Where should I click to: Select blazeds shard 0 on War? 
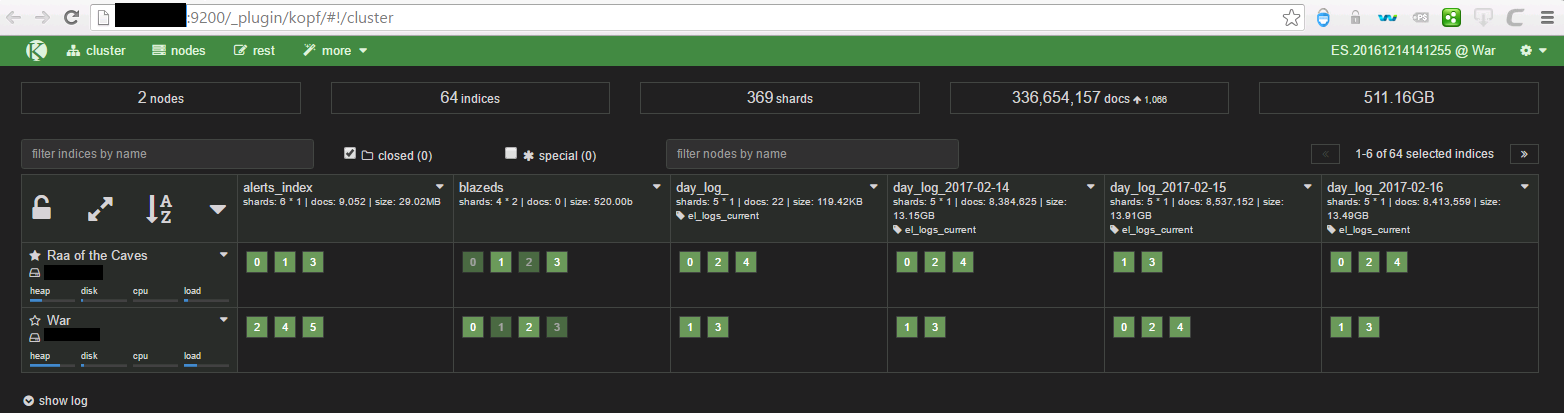point(474,328)
